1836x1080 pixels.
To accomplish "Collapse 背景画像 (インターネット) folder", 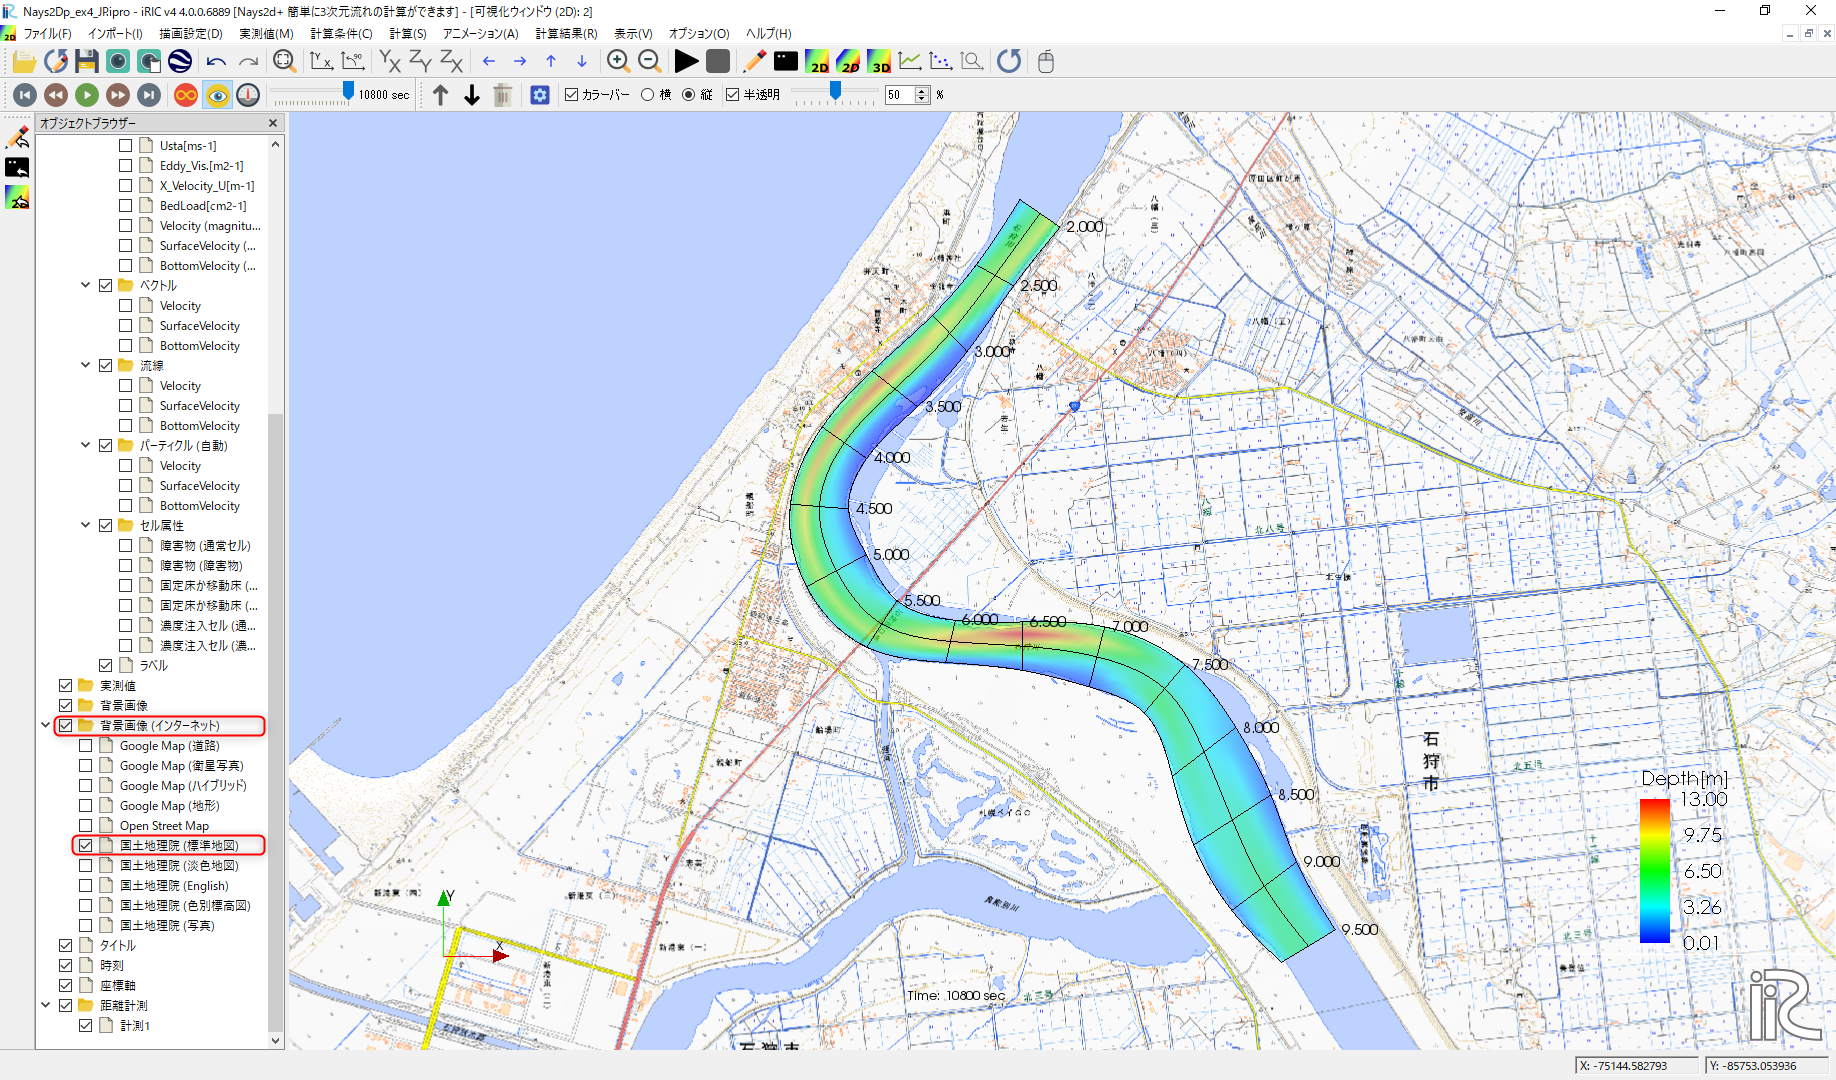I will [46, 726].
